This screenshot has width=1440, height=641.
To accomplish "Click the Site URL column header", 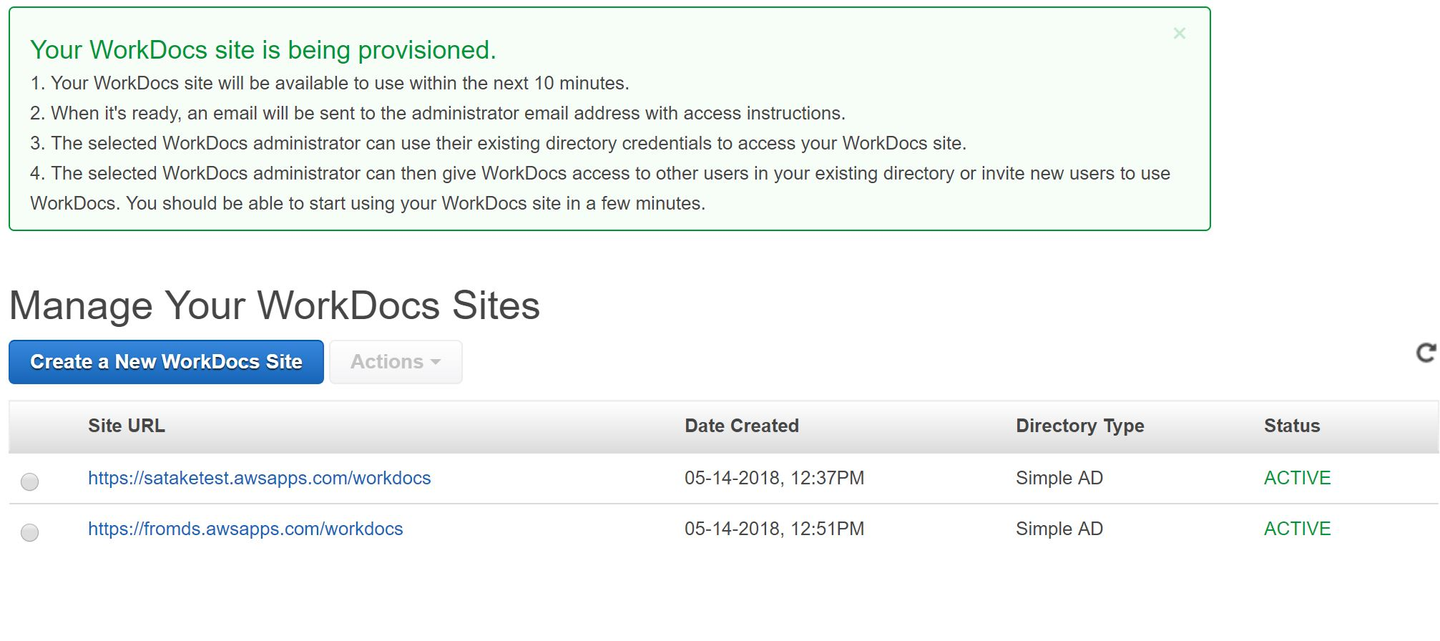I will tap(126, 426).
